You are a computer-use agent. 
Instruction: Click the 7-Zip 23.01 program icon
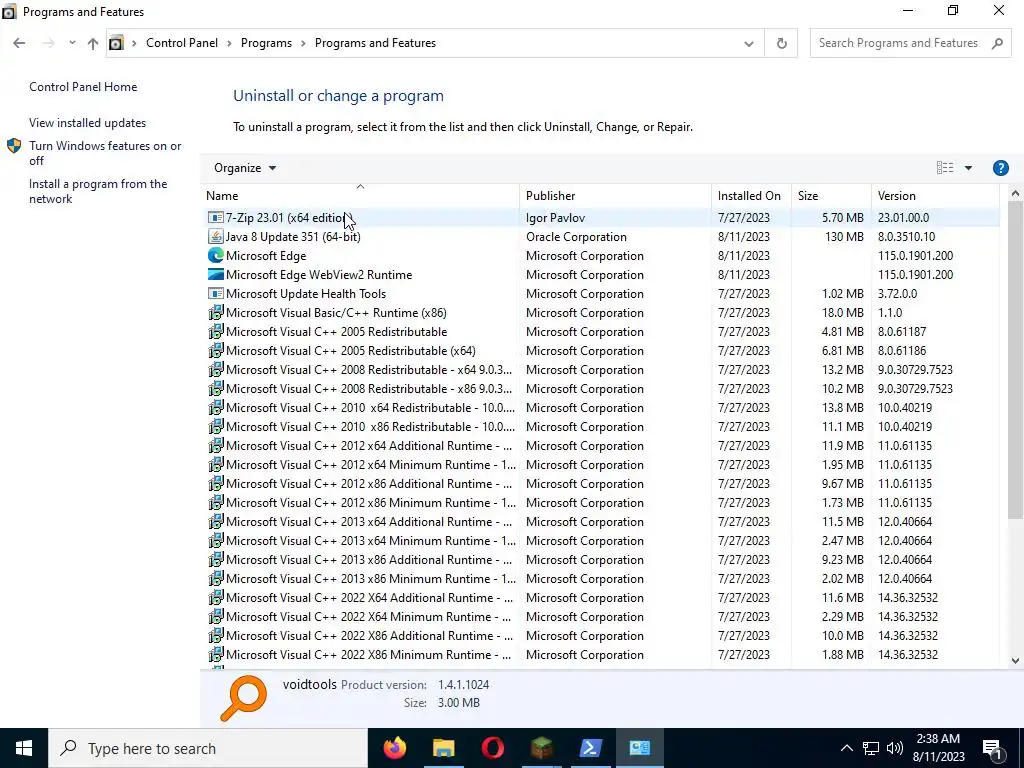(216, 217)
